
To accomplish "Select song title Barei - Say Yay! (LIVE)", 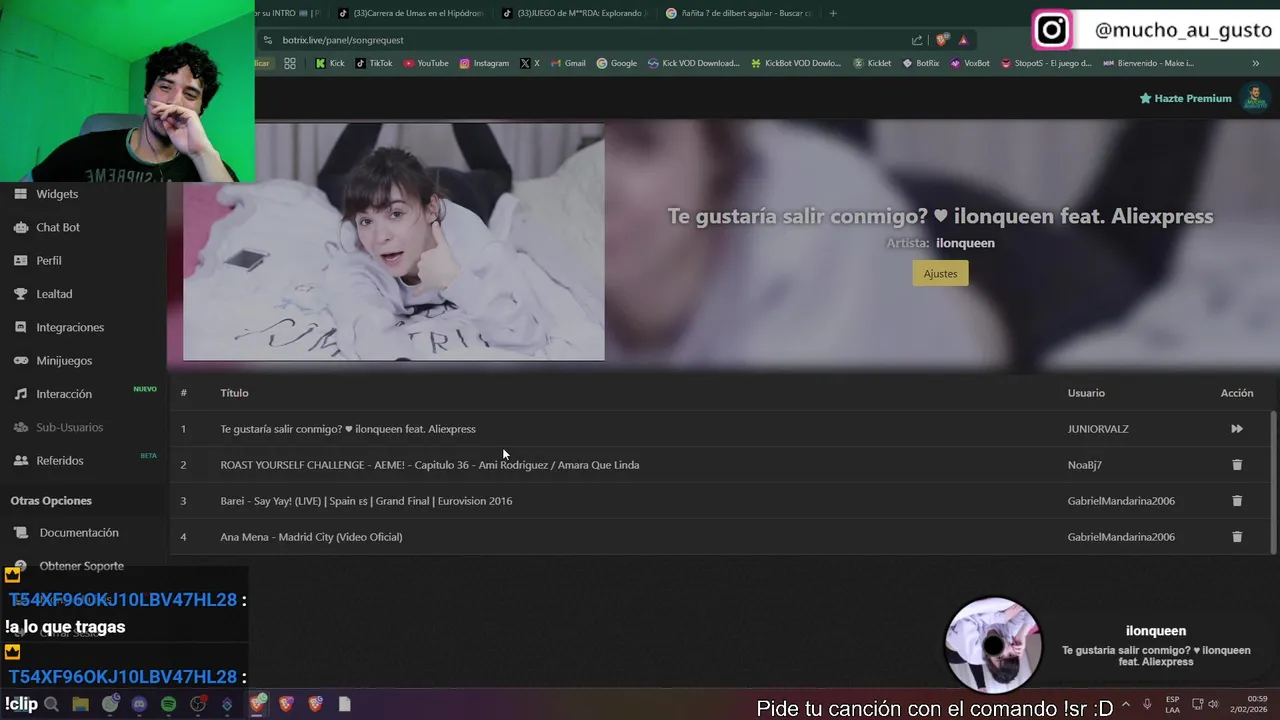I will coord(366,501).
